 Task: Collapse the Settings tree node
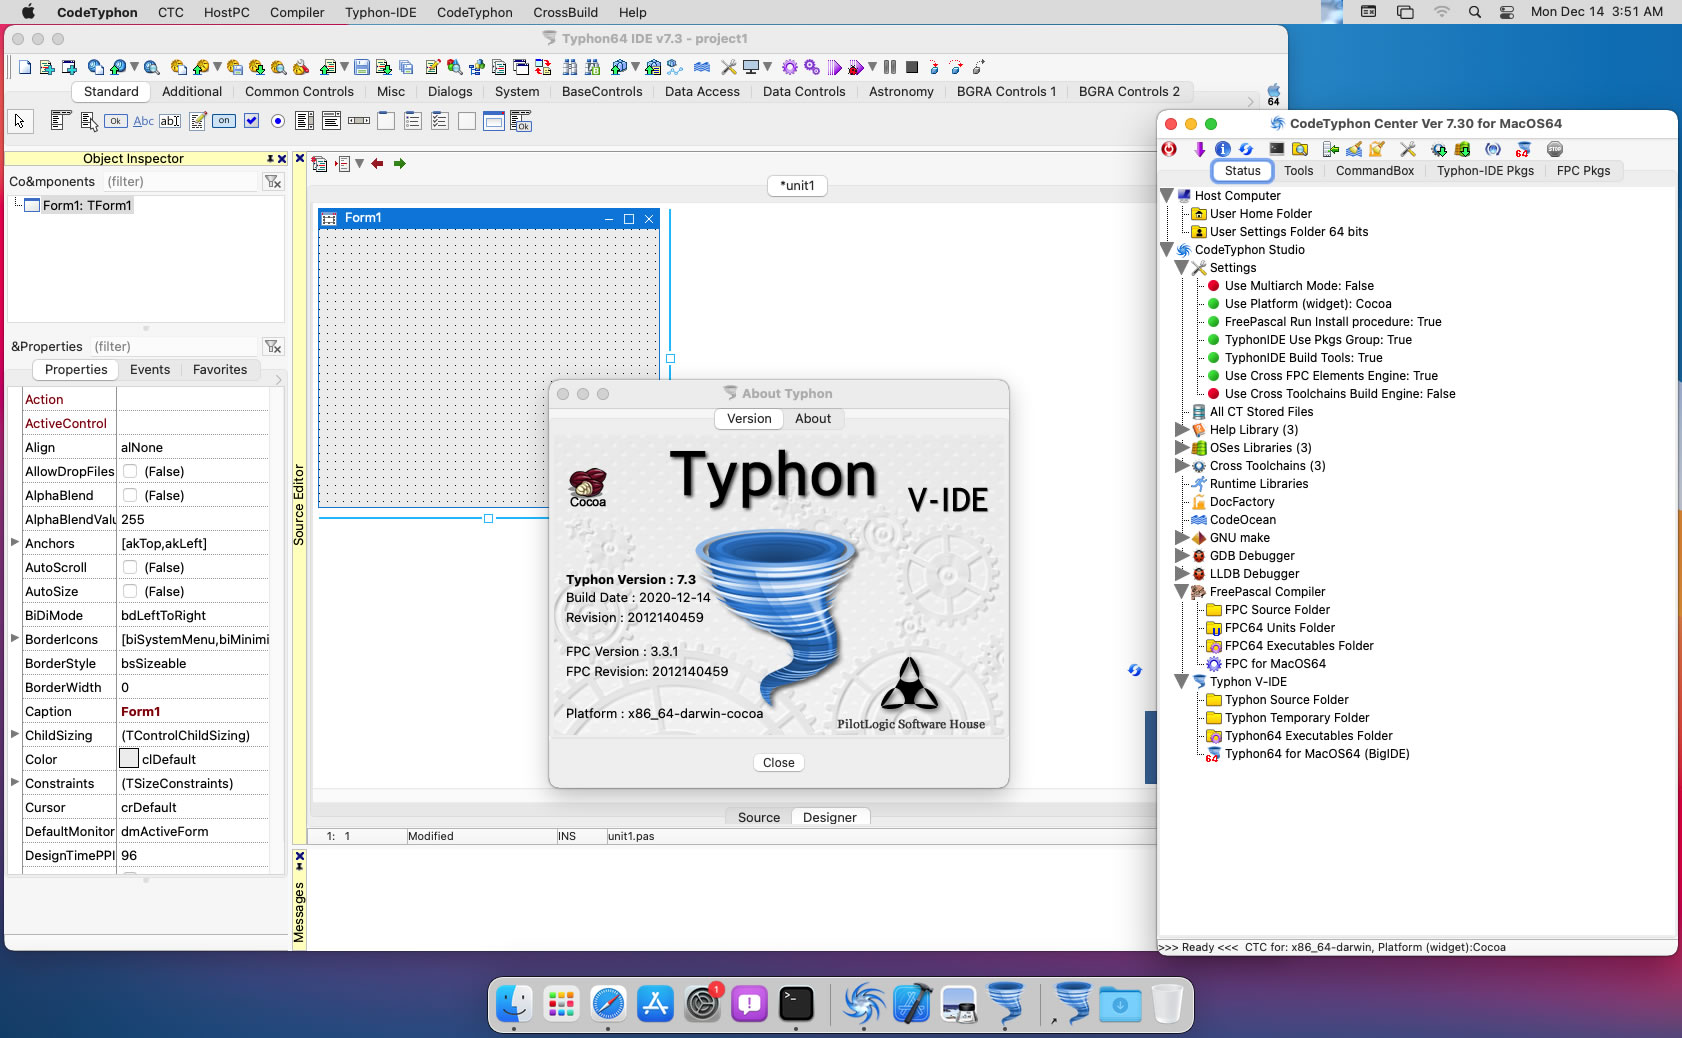click(1182, 268)
